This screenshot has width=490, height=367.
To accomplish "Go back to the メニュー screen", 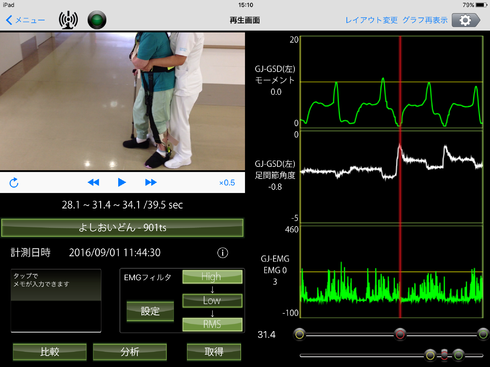I will pyautogui.click(x=25, y=20).
